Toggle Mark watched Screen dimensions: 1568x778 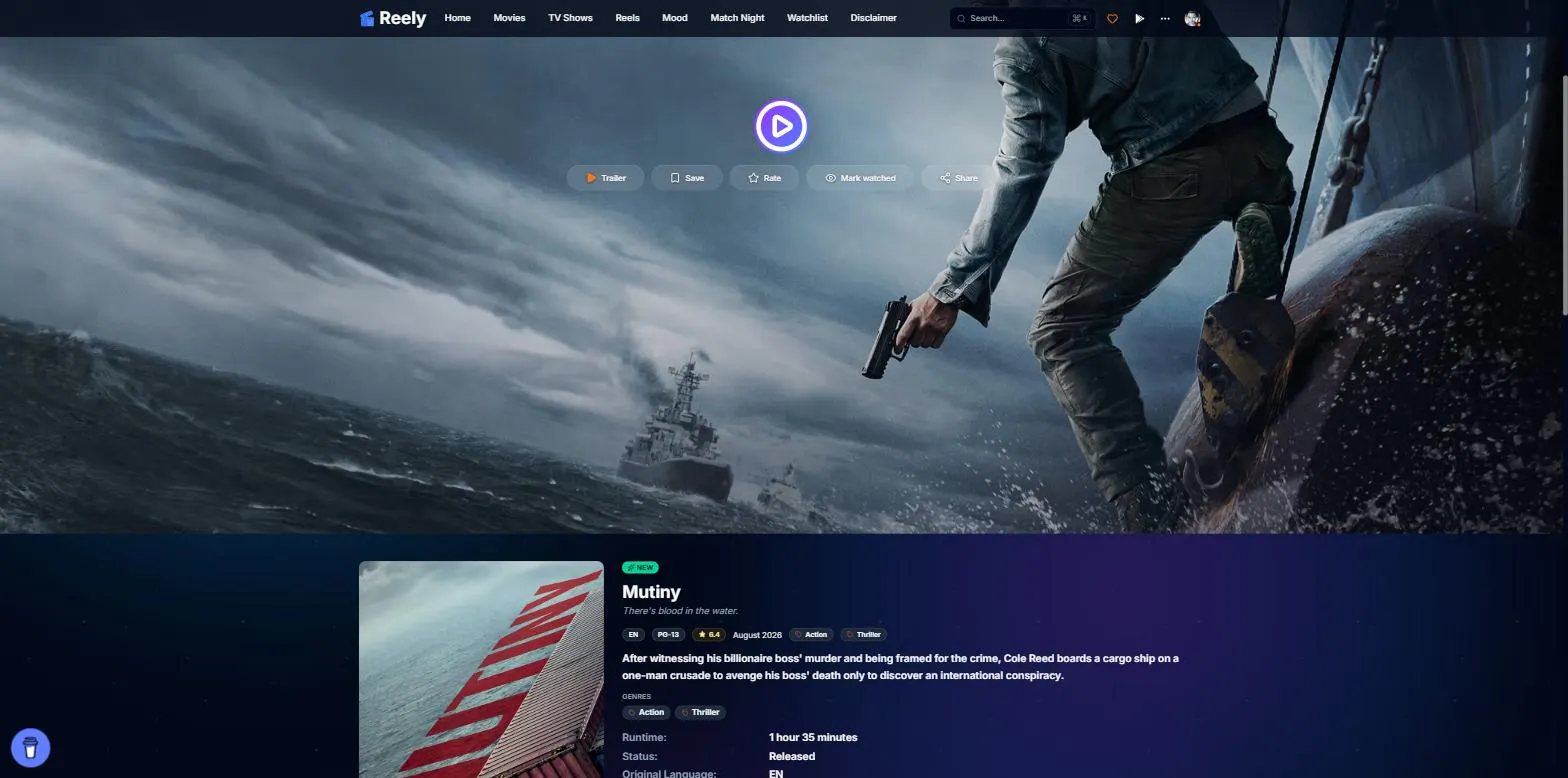tap(860, 178)
